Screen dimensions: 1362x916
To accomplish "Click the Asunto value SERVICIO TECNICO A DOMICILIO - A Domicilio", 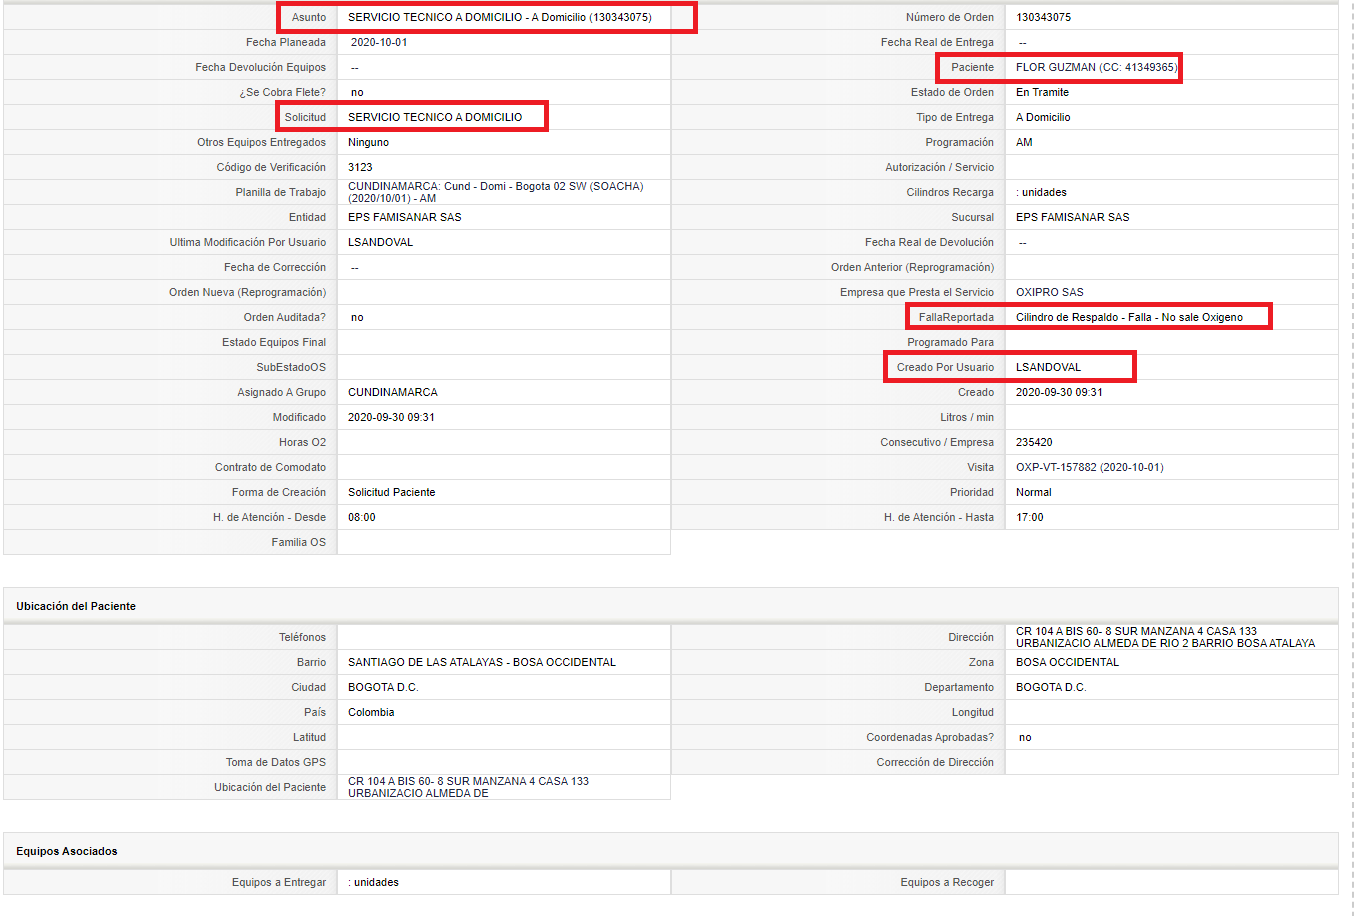I will pyautogui.click(x=499, y=17).
